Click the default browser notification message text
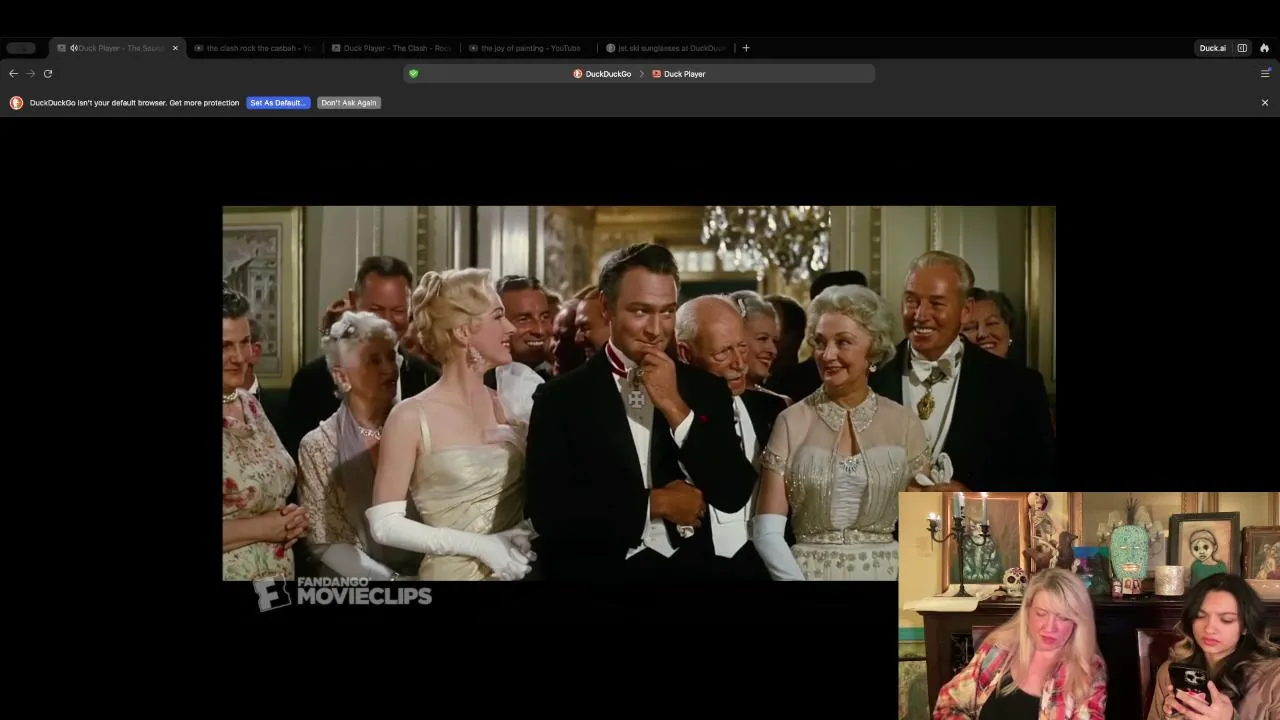The height and width of the screenshot is (720, 1280). [134, 103]
